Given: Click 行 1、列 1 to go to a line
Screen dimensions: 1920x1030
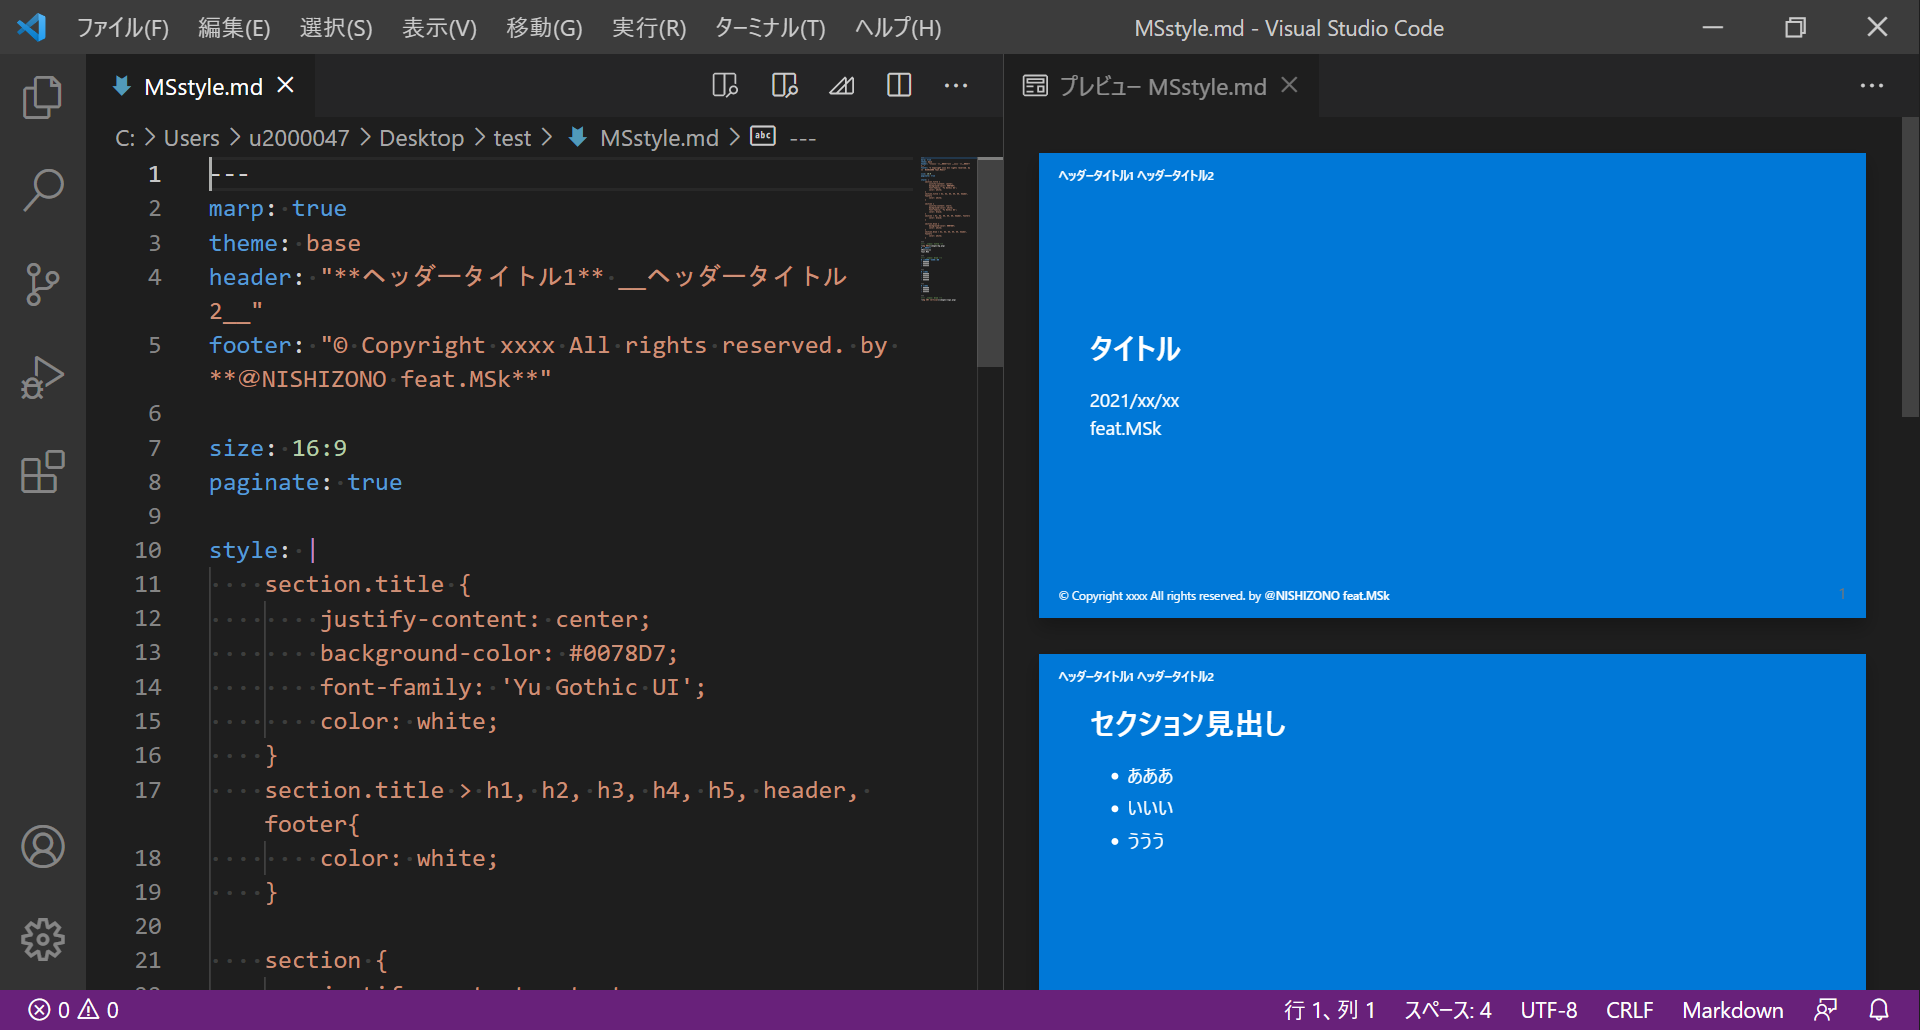Looking at the screenshot, I should point(1329,1010).
